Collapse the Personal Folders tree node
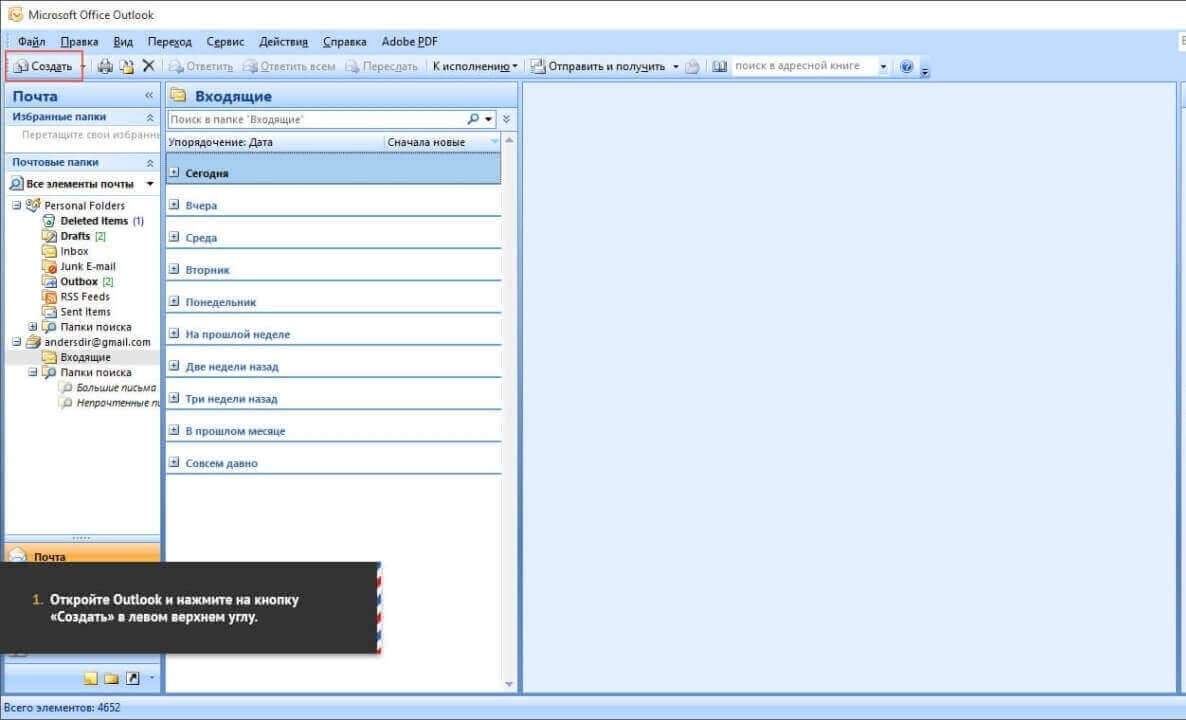The image size is (1186, 720). (17, 205)
